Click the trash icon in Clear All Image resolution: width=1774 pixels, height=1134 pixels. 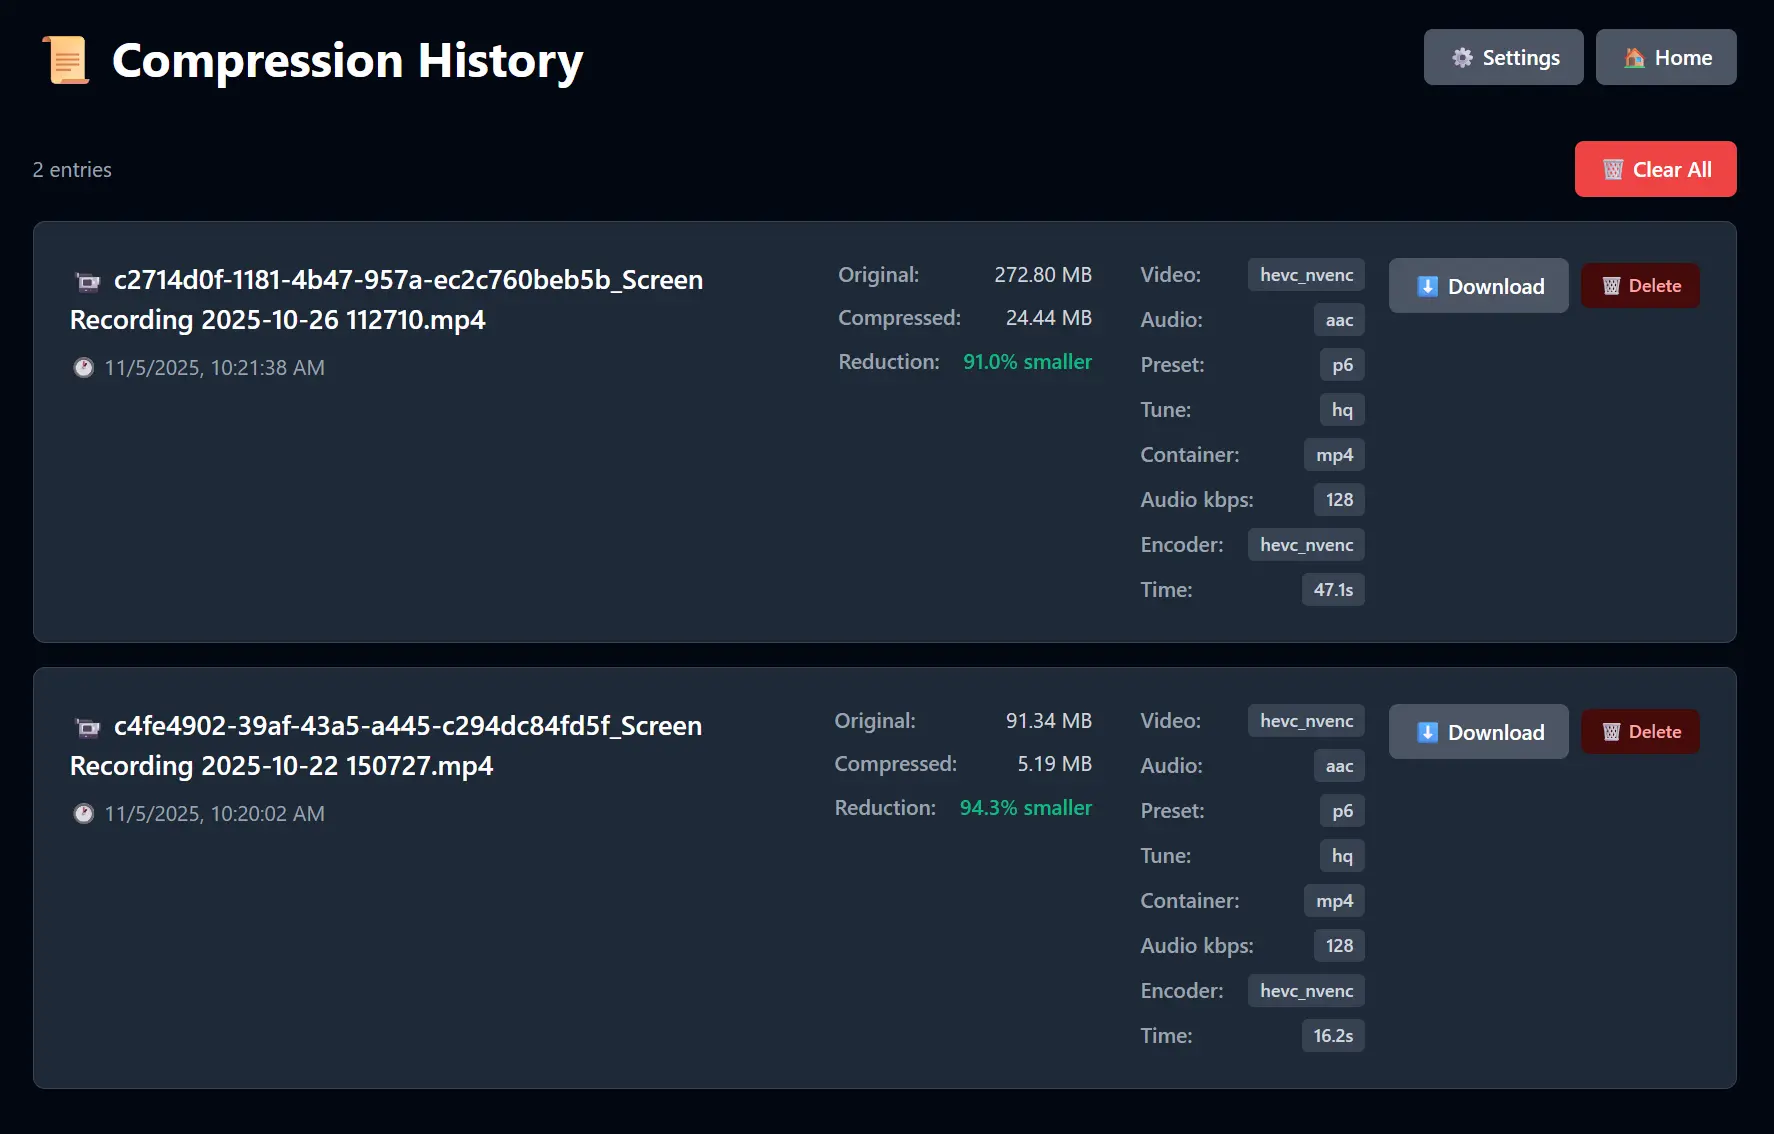click(1612, 170)
